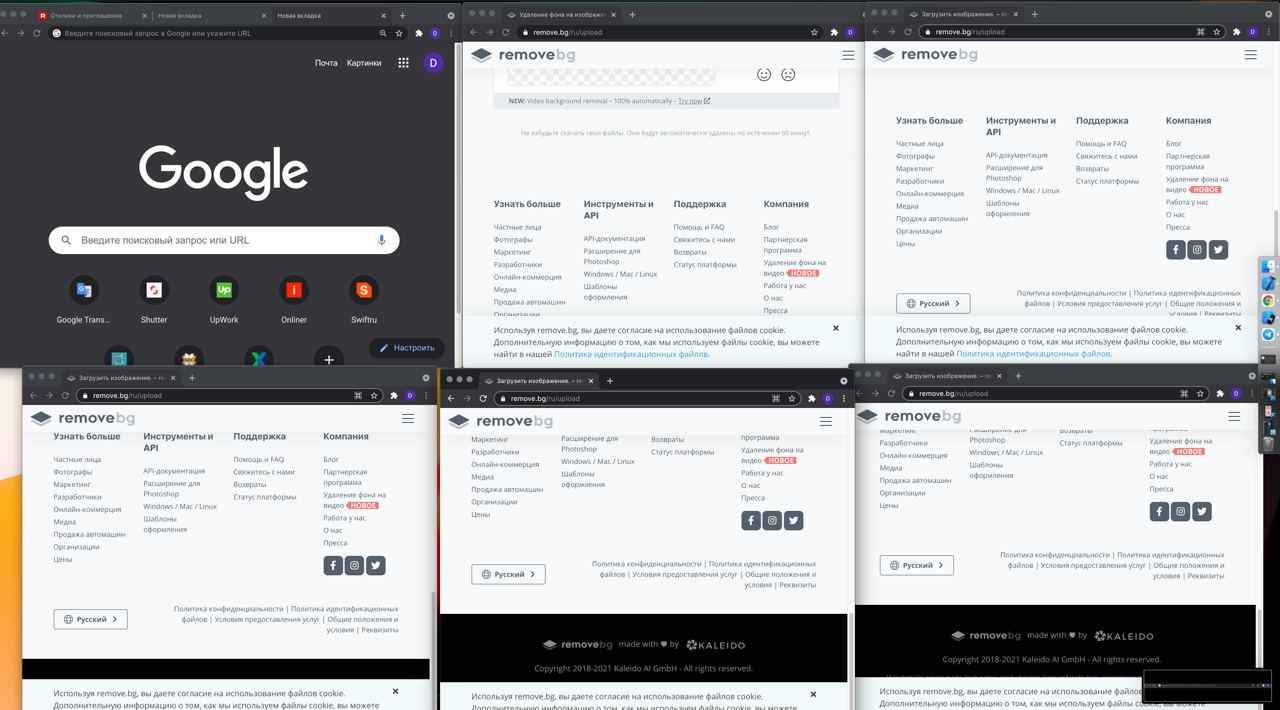Open the hamburger menu in the bottom-right remove.bg window

[1234, 416]
